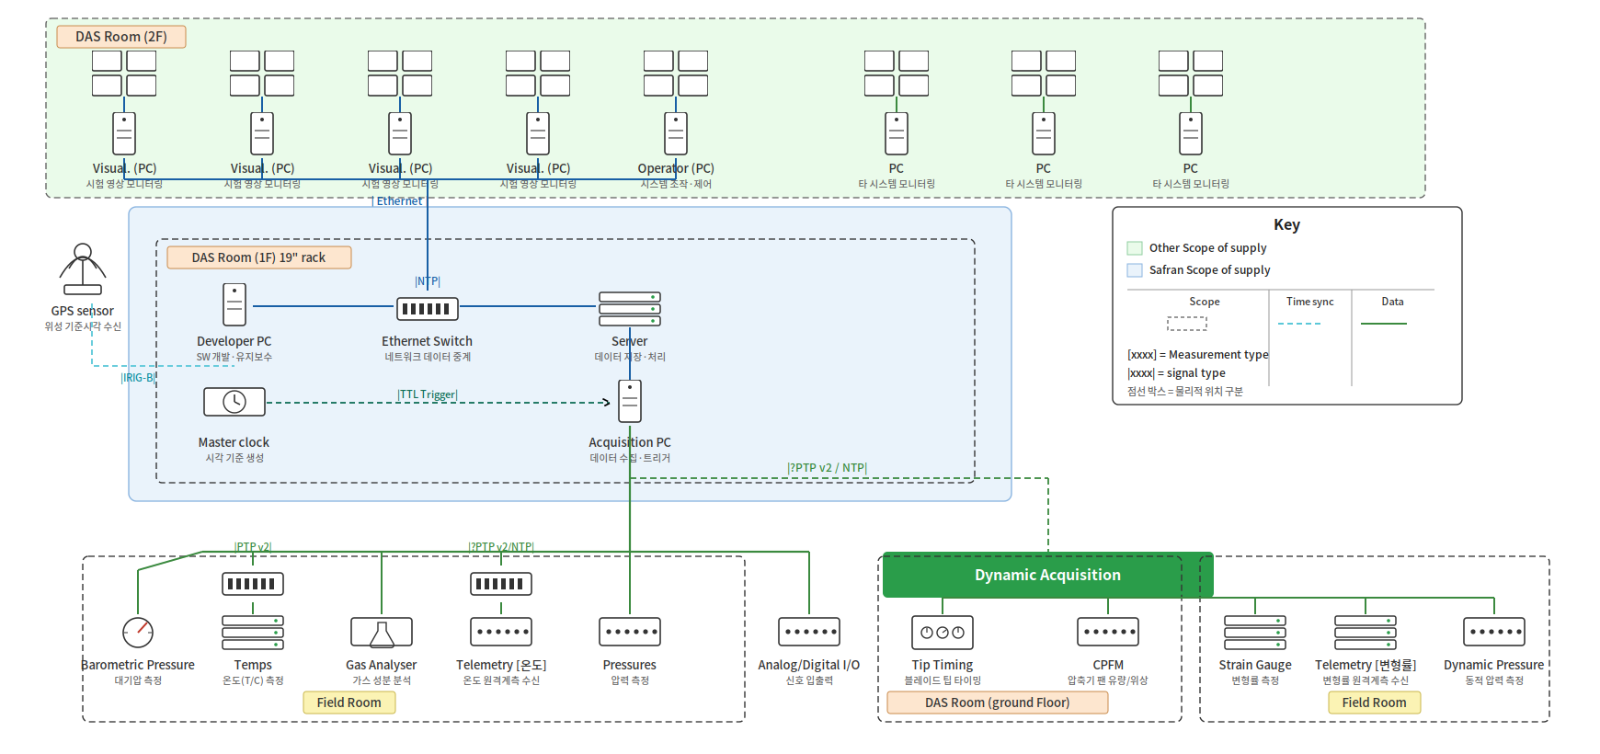
Task: Select the Temps server stack icon
Action: pos(252,633)
